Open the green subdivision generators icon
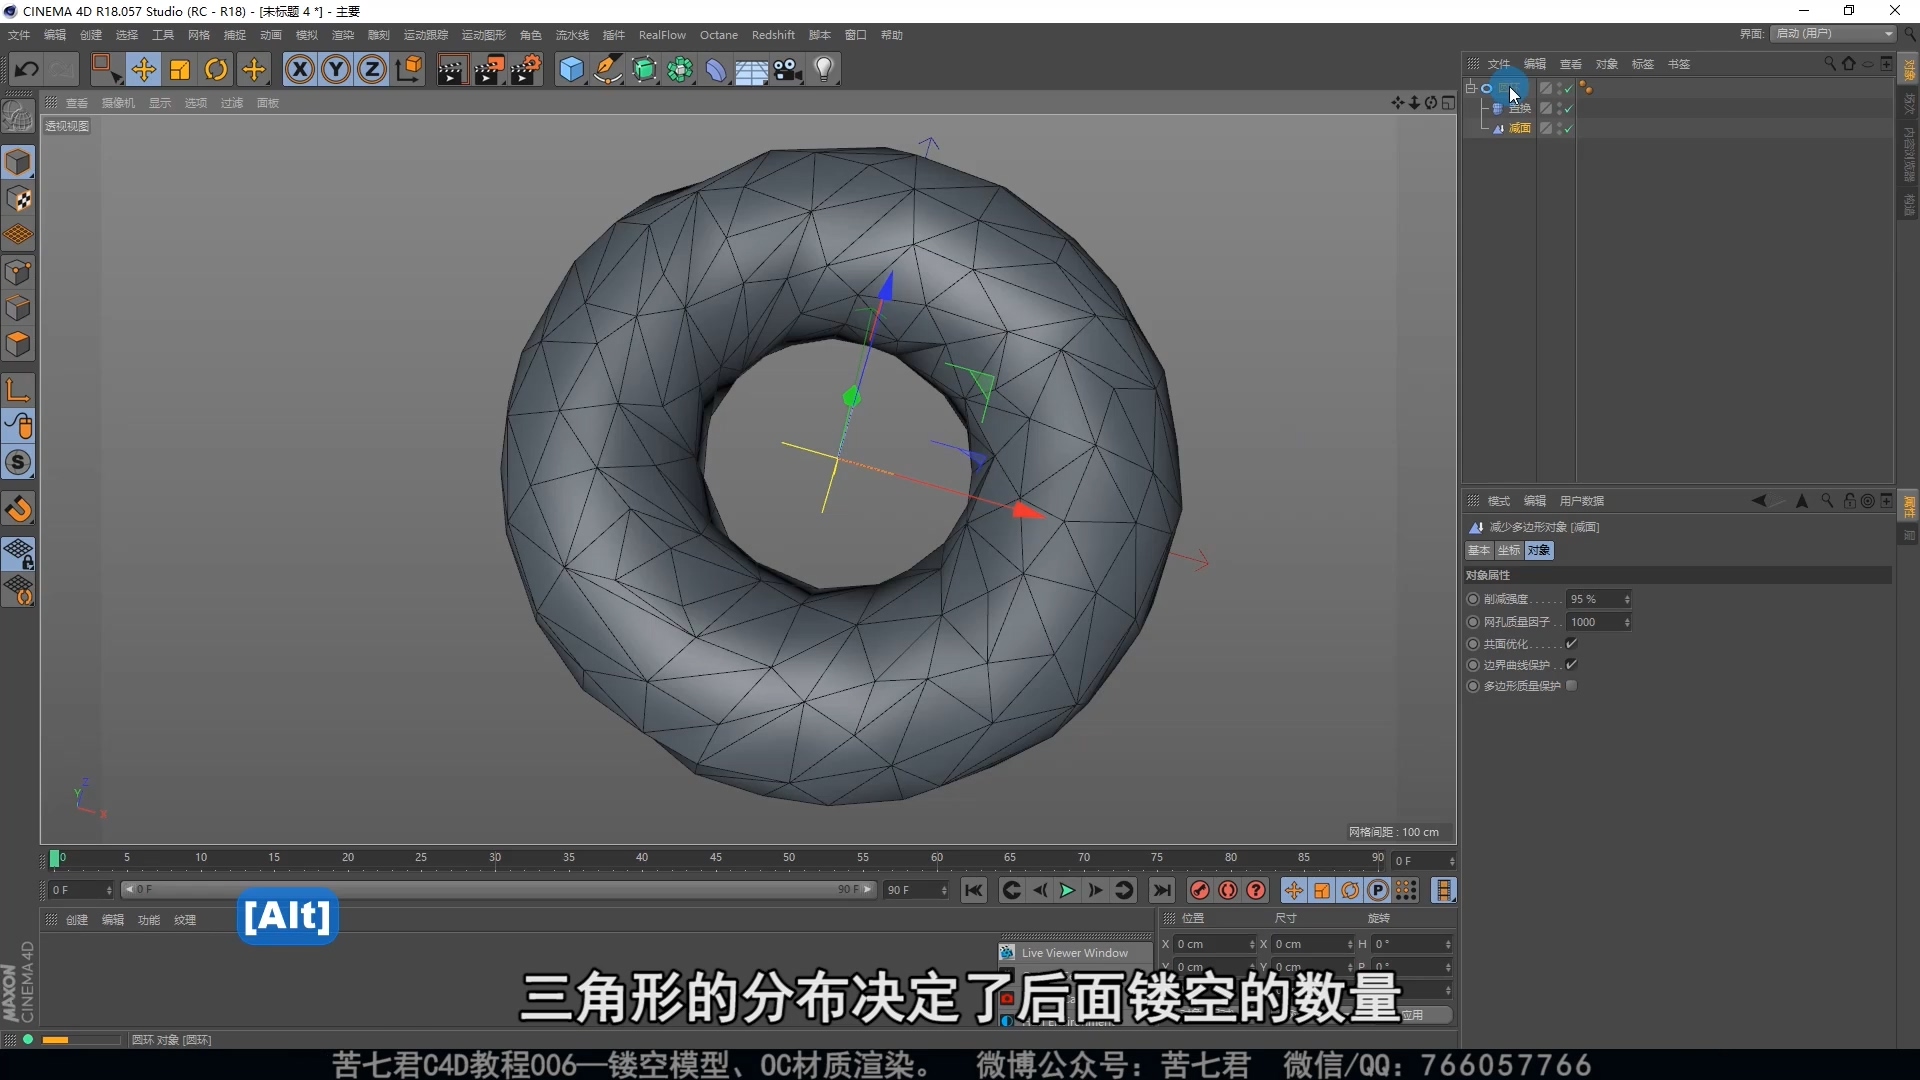Viewport: 1920px width, 1080px height. (645, 69)
